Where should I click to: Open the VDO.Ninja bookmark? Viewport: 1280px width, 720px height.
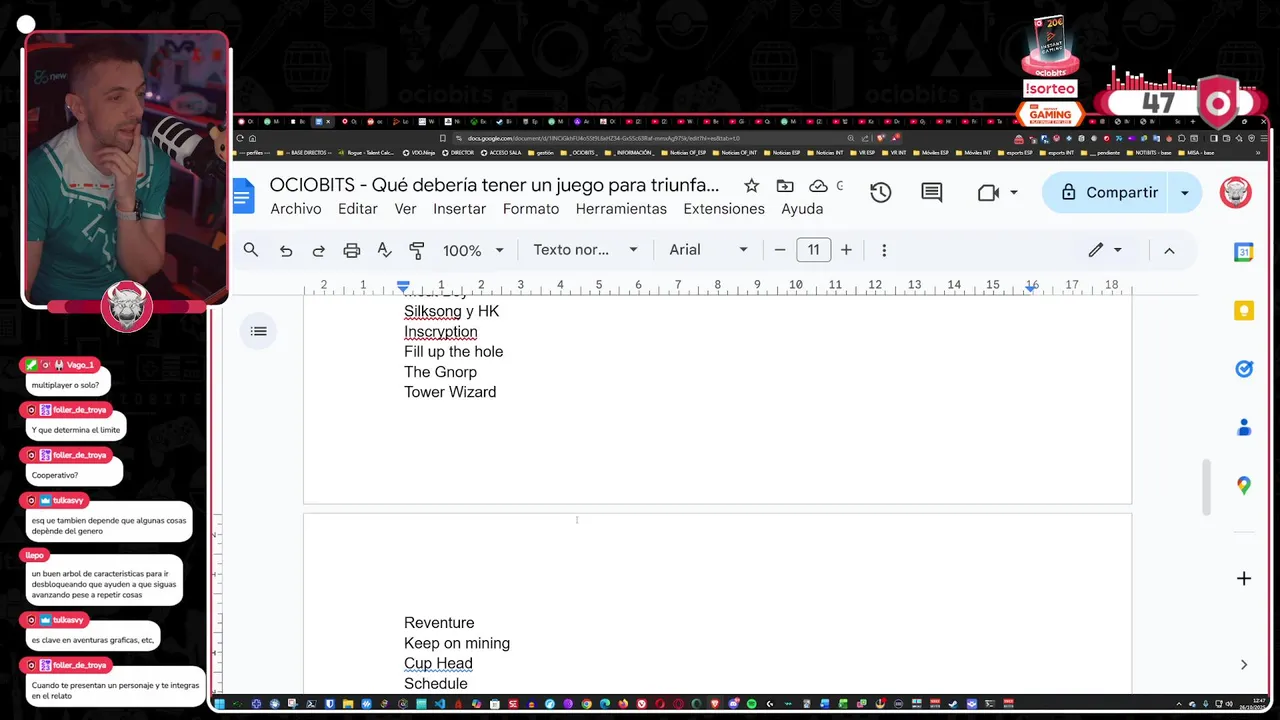[x=417, y=153]
